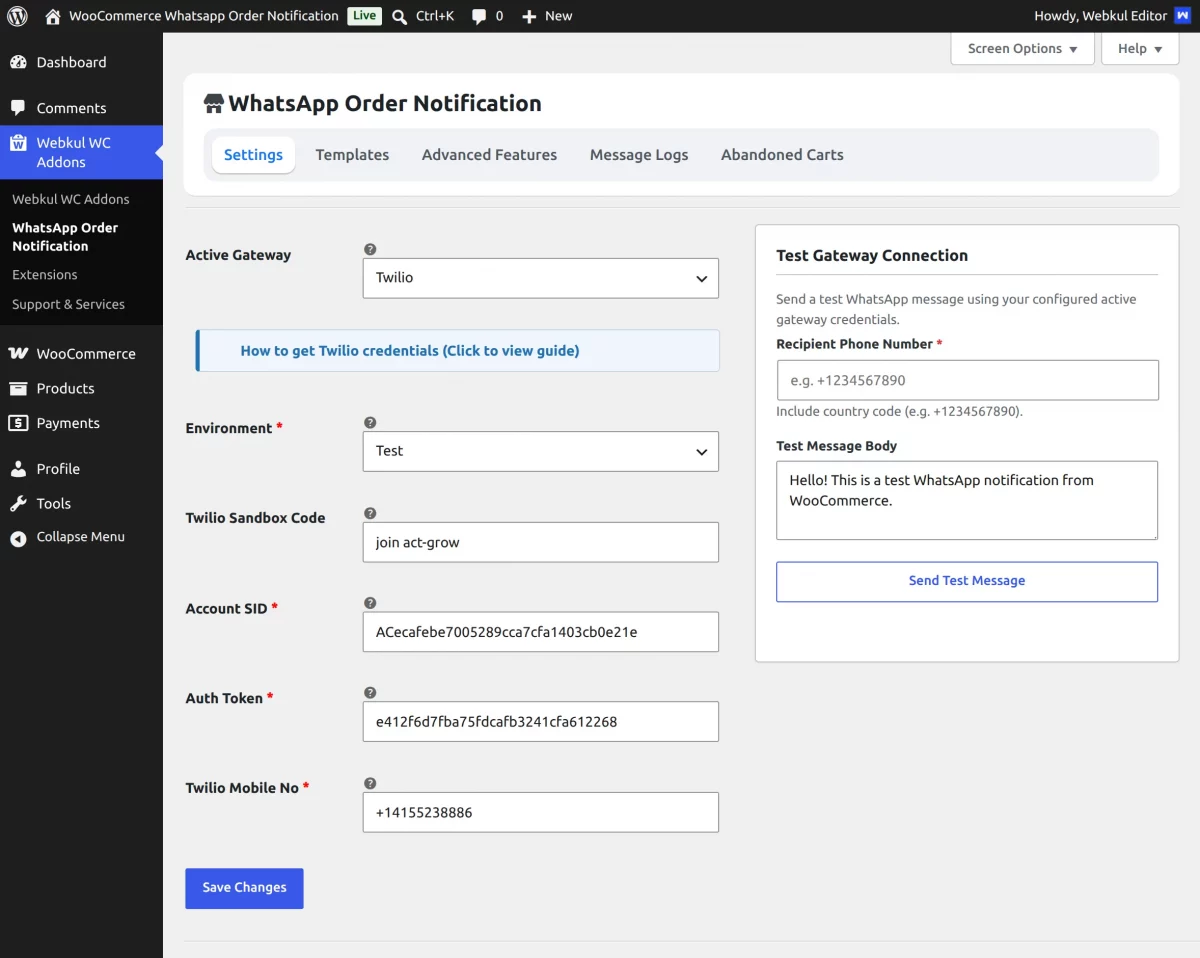Click WooCommerce Whatsapp Order Notification site name
The image size is (1200, 958).
tap(204, 16)
